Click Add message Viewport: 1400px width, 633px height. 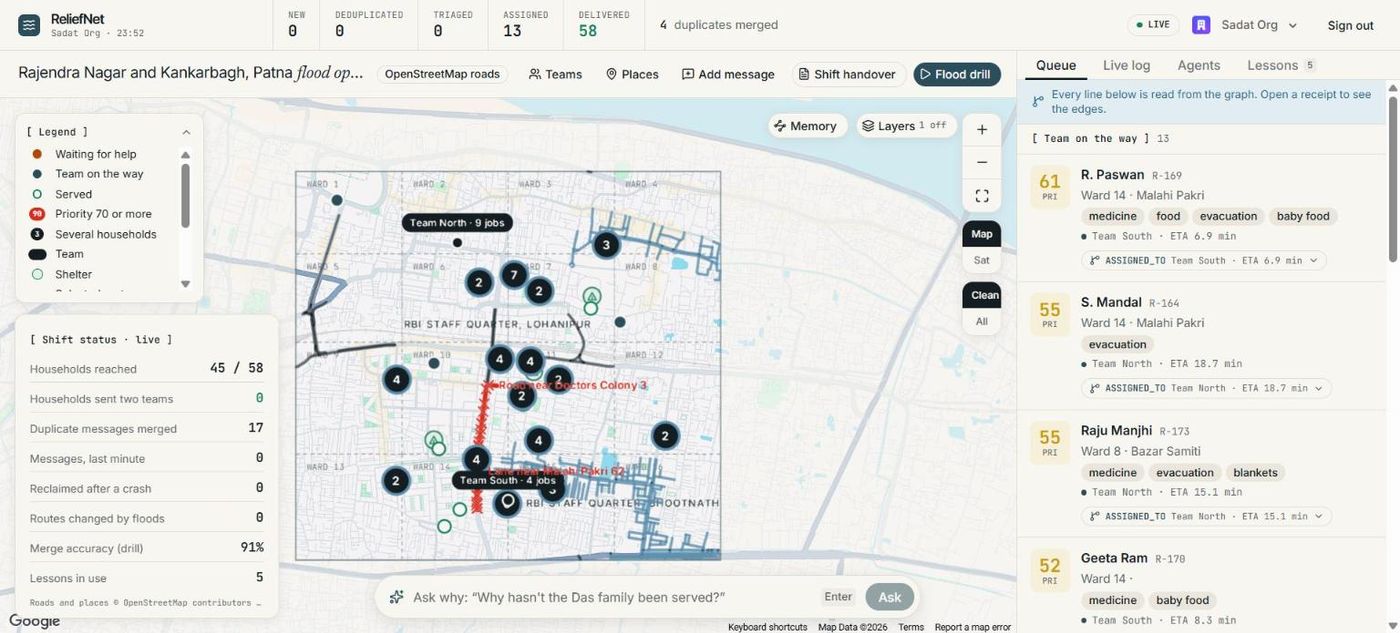tap(728, 74)
